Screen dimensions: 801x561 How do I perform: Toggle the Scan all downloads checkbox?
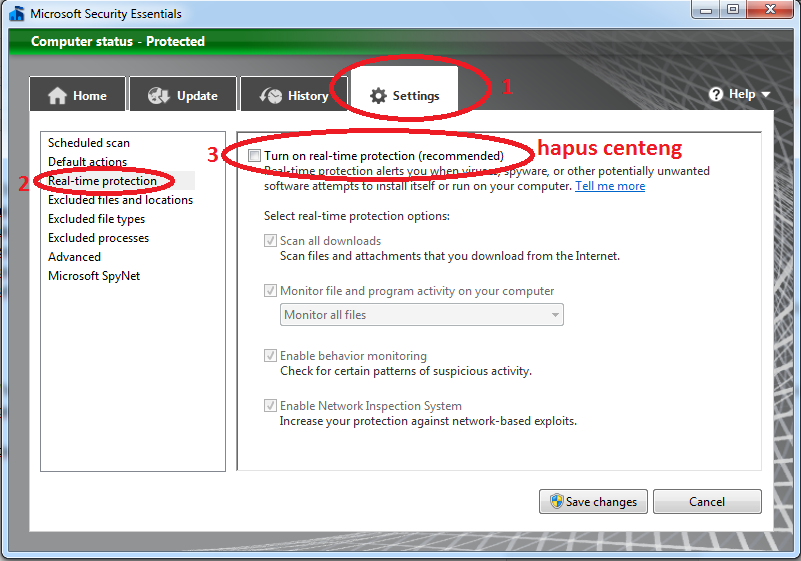pos(270,240)
